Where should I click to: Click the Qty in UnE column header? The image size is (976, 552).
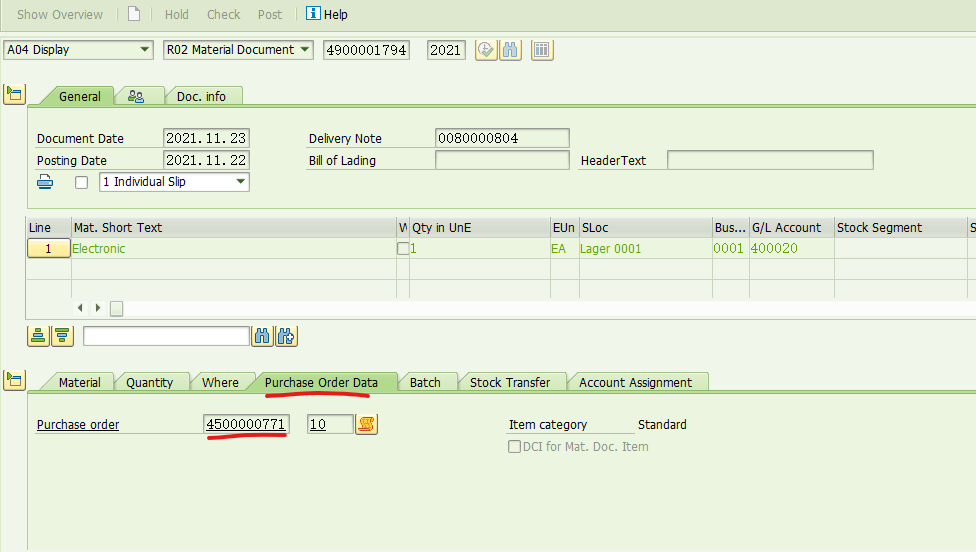(x=480, y=228)
